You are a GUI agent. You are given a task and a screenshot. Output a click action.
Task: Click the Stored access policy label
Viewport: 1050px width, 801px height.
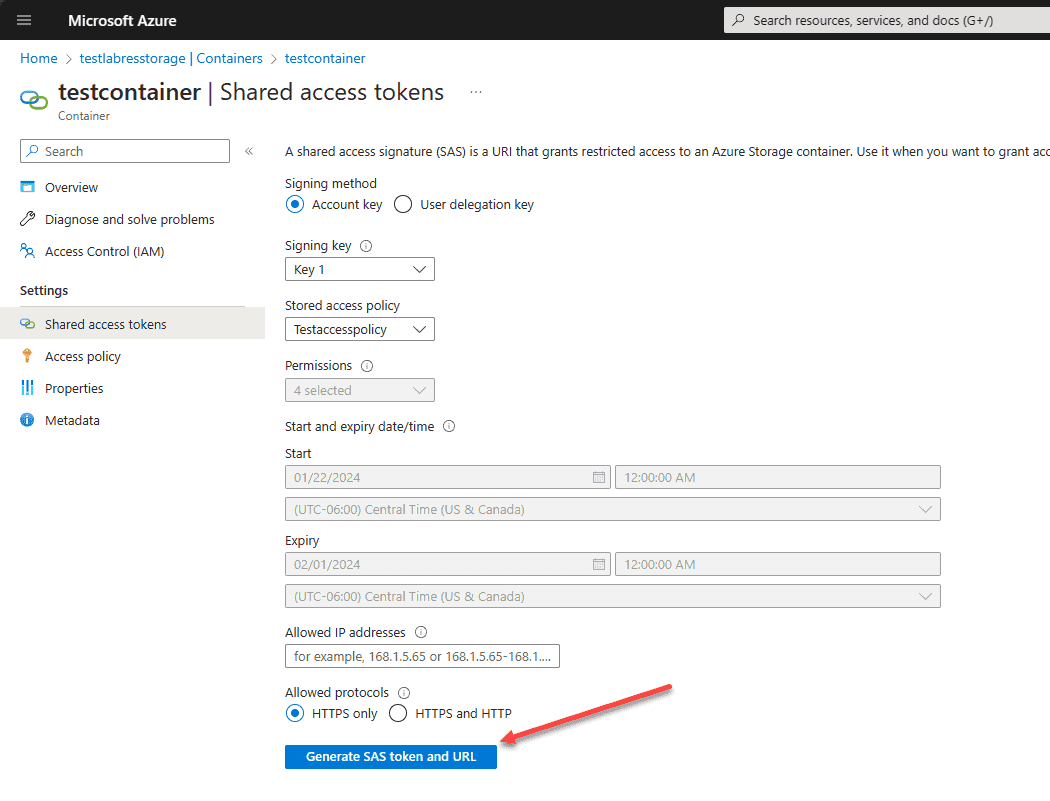click(x=342, y=305)
